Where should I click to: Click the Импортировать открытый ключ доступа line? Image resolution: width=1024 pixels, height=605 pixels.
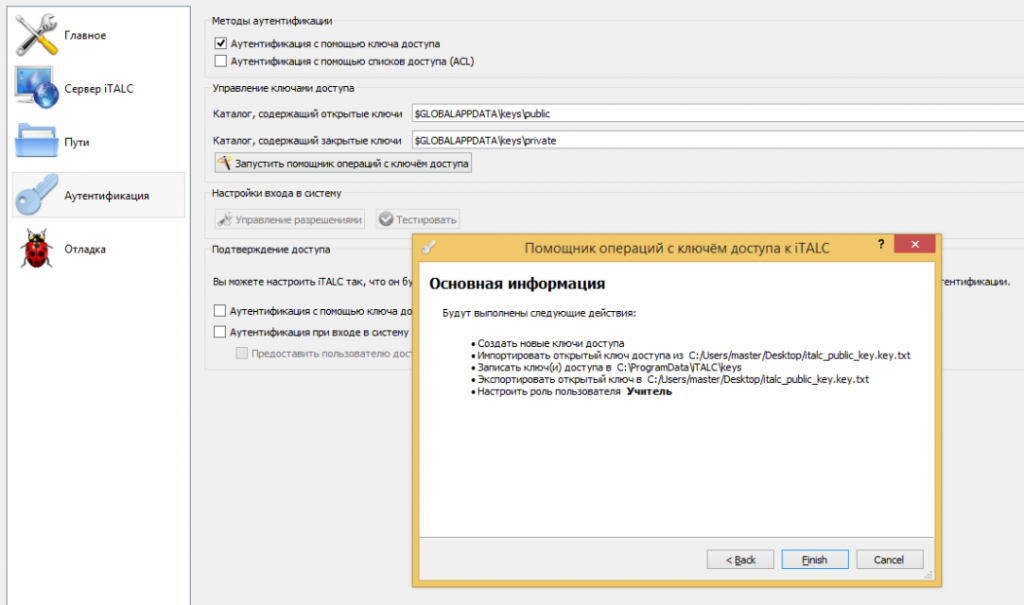point(694,355)
